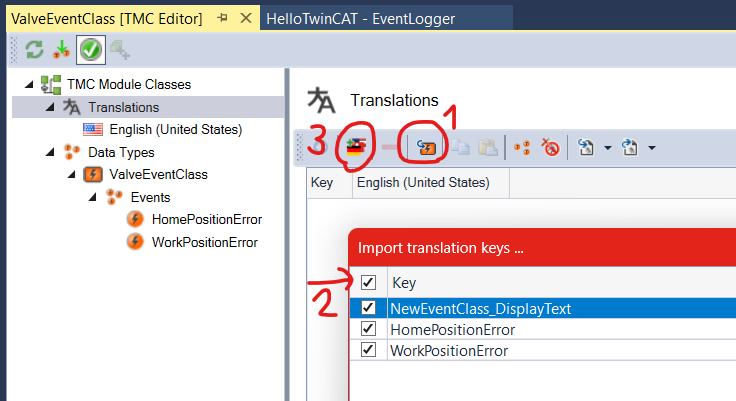Click the reload green arrows icon
736x401 pixels.
pos(34,48)
